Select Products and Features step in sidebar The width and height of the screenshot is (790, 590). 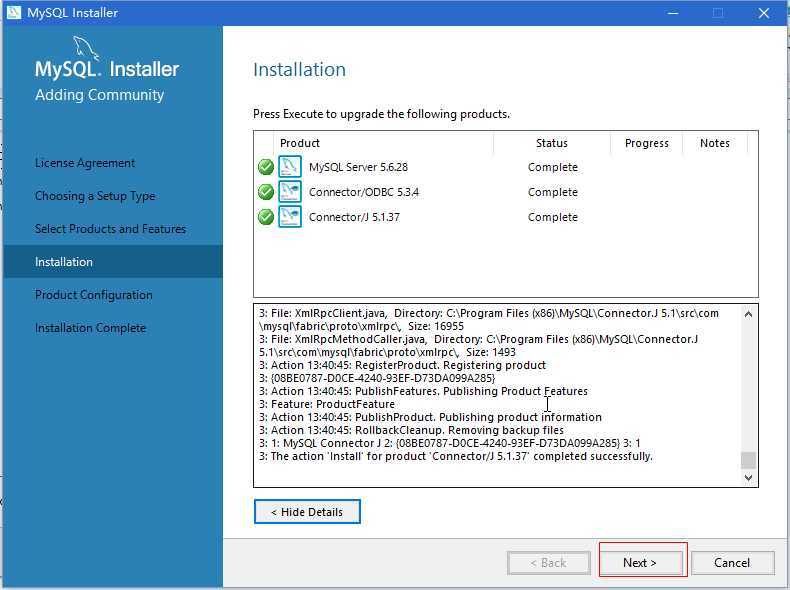pos(110,229)
